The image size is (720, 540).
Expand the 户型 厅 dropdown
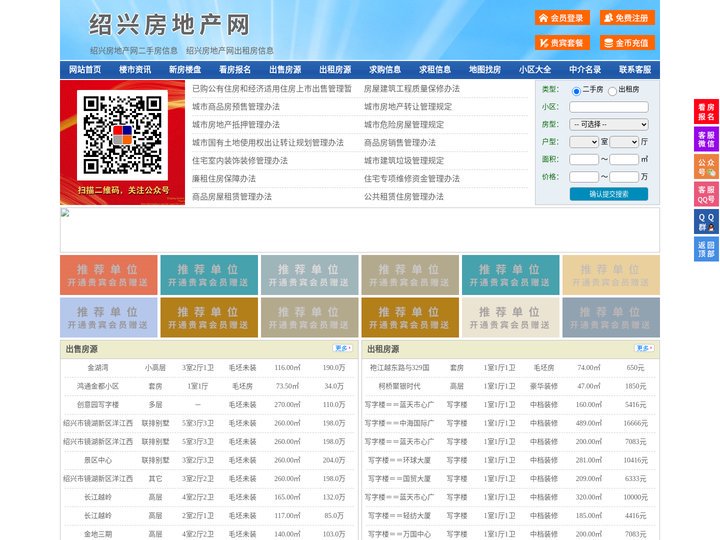pyautogui.click(x=624, y=142)
